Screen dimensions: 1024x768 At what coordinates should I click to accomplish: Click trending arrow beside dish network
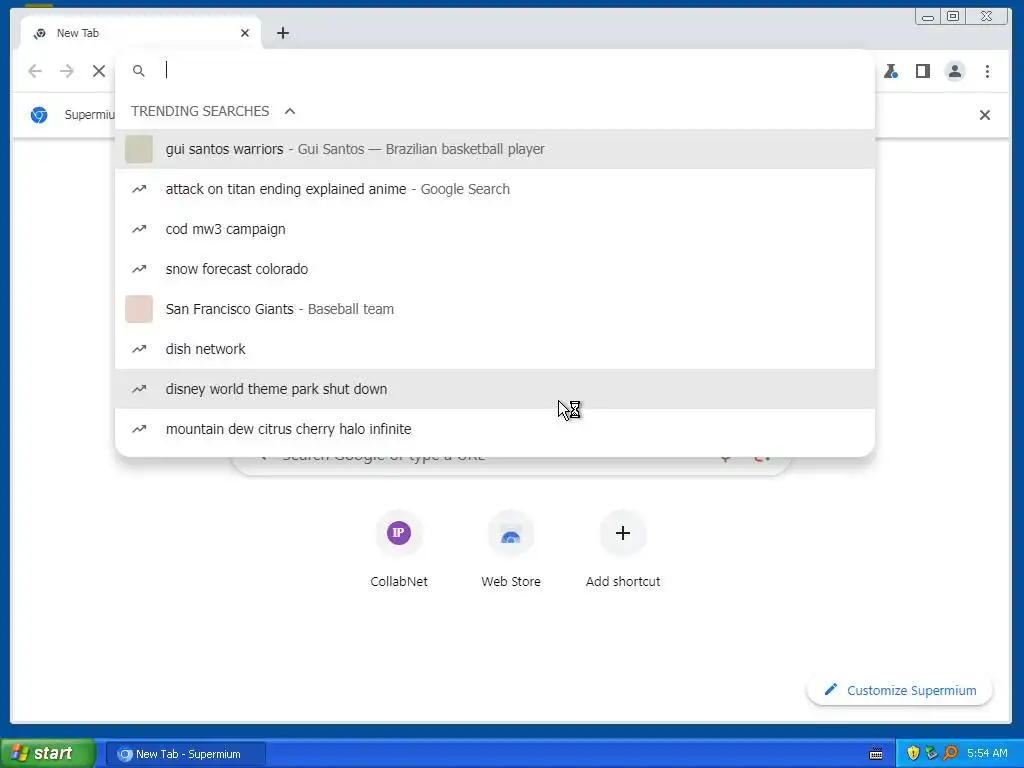pos(139,349)
